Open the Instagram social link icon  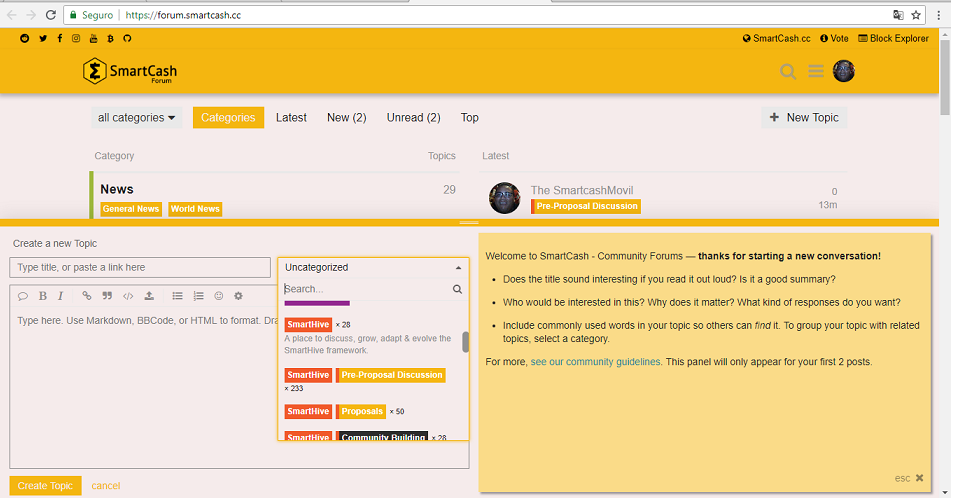pyautogui.click(x=76, y=38)
